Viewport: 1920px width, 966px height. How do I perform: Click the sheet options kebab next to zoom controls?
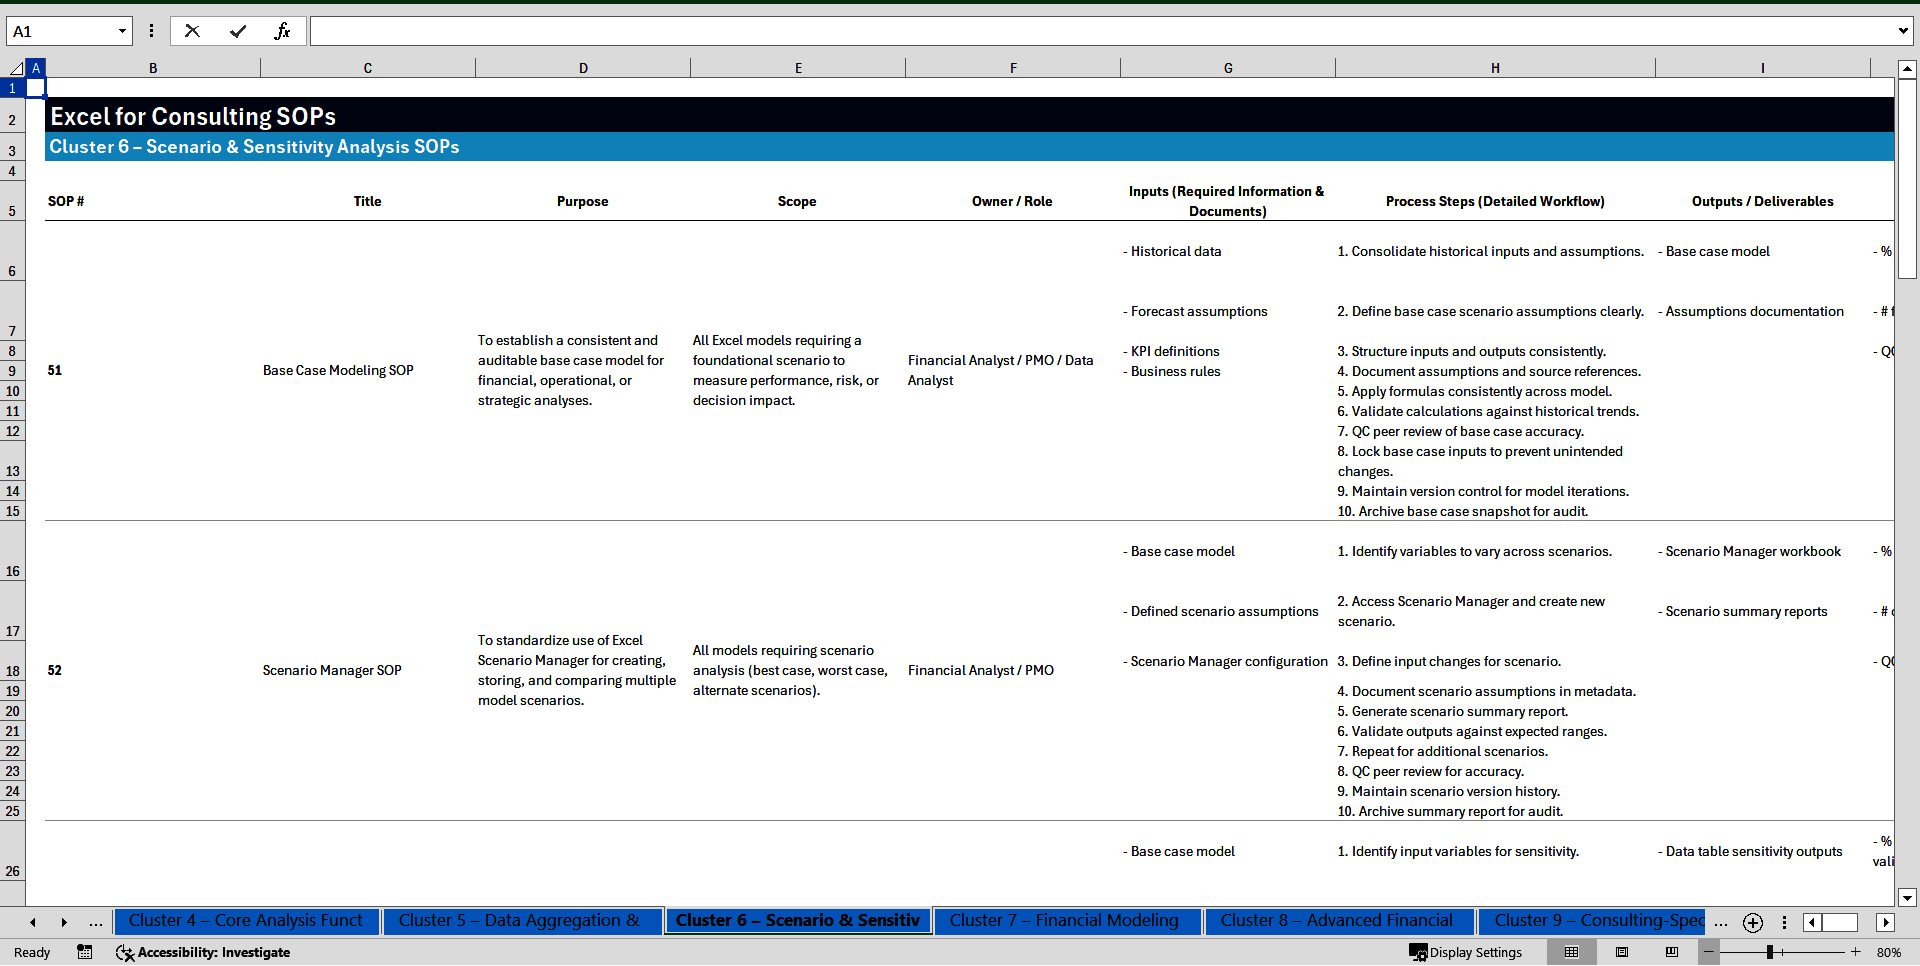[1786, 922]
